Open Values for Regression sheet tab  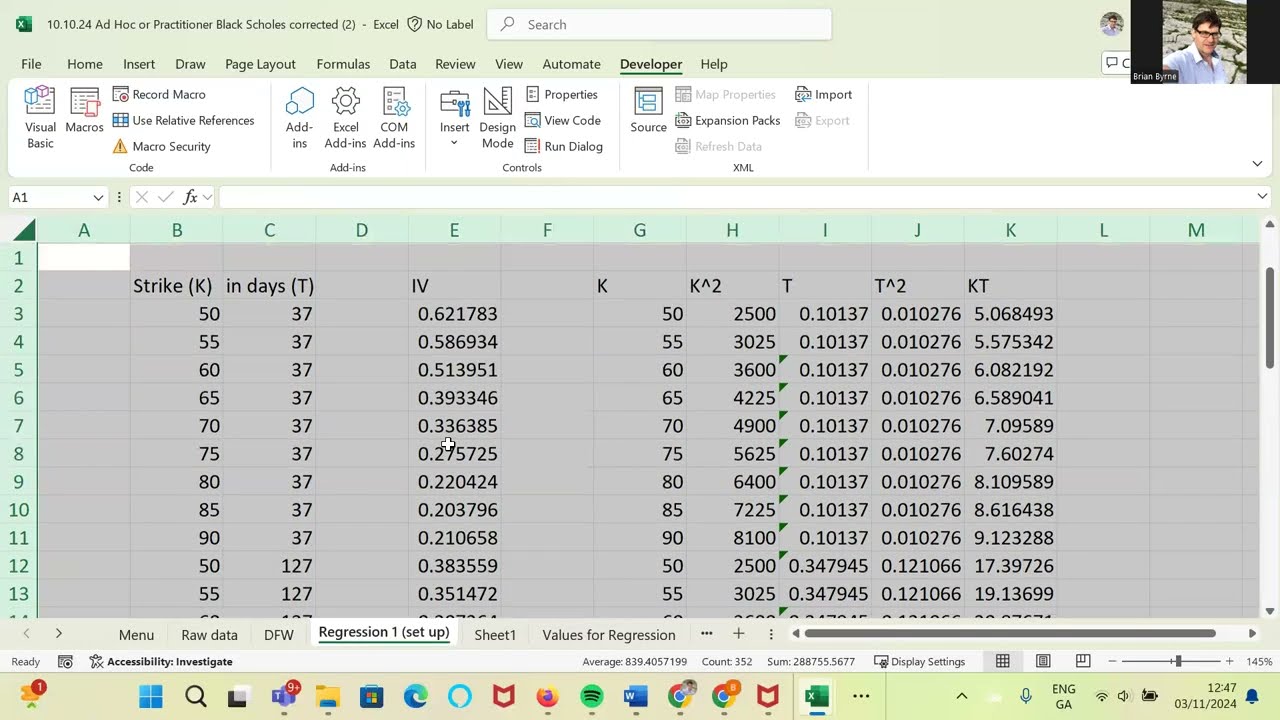(609, 635)
